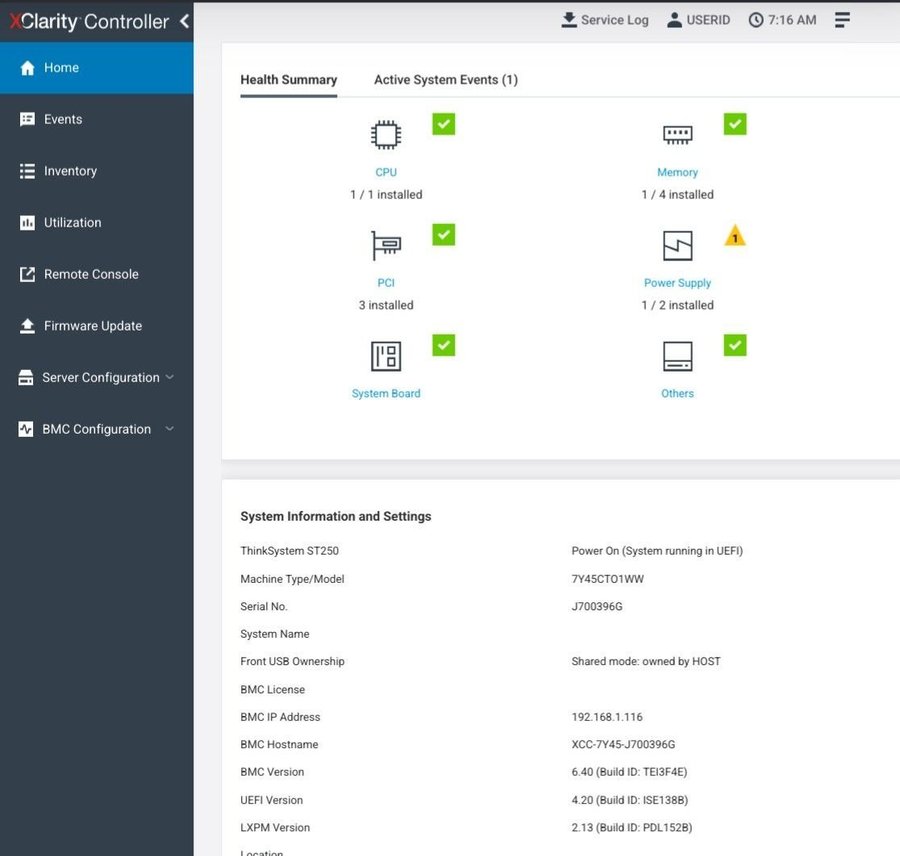This screenshot has height=856, width=900.
Task: Open the USERID account menu
Action: [x=698, y=20]
